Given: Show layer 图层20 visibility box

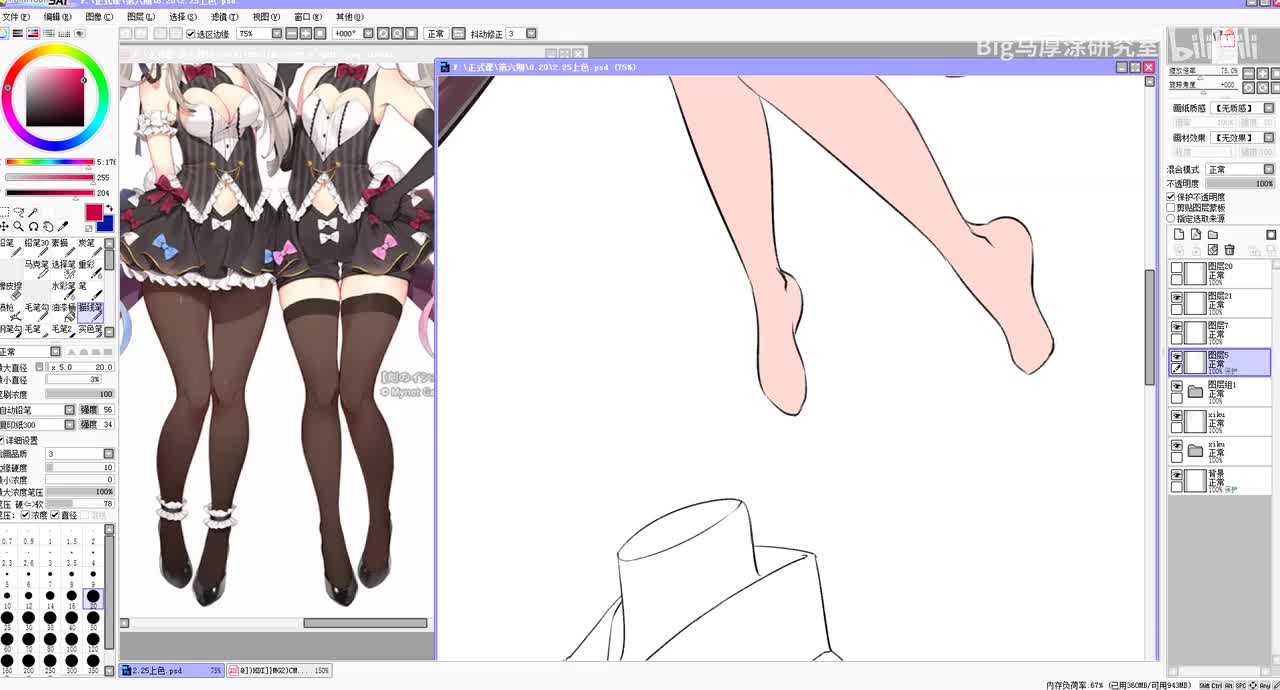Looking at the screenshot, I should pyautogui.click(x=1177, y=268).
